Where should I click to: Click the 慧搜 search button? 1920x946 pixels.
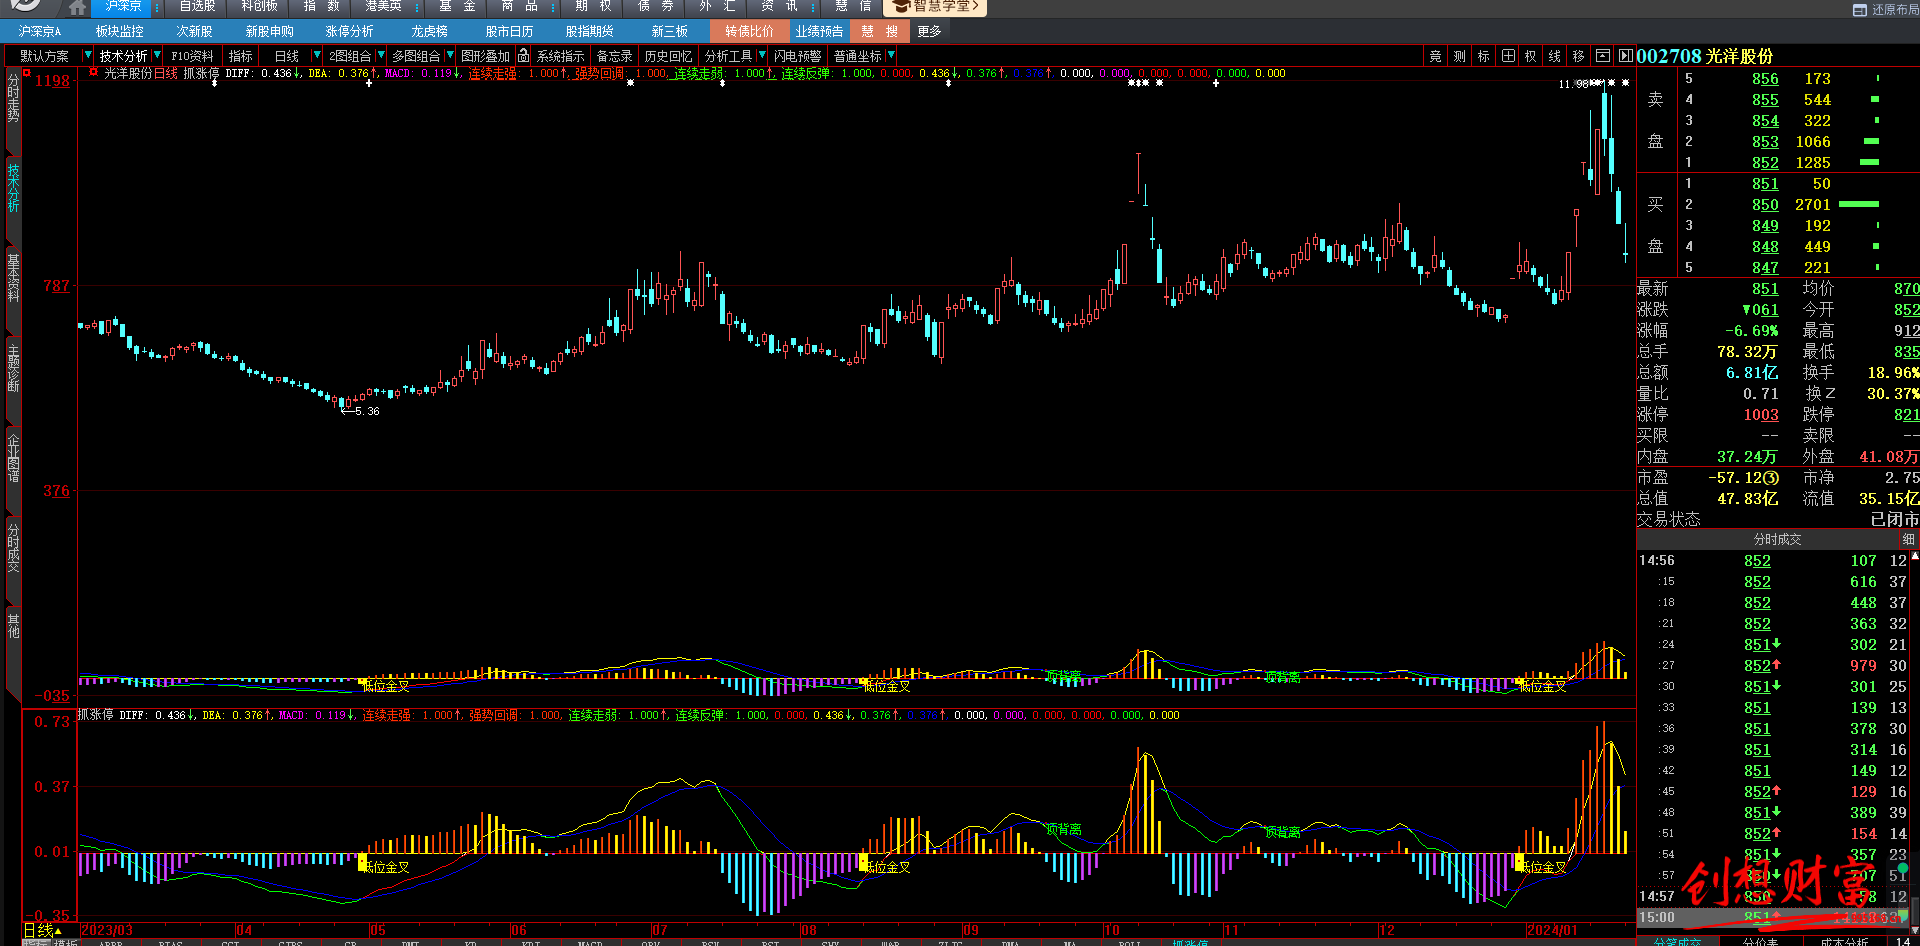click(x=879, y=31)
